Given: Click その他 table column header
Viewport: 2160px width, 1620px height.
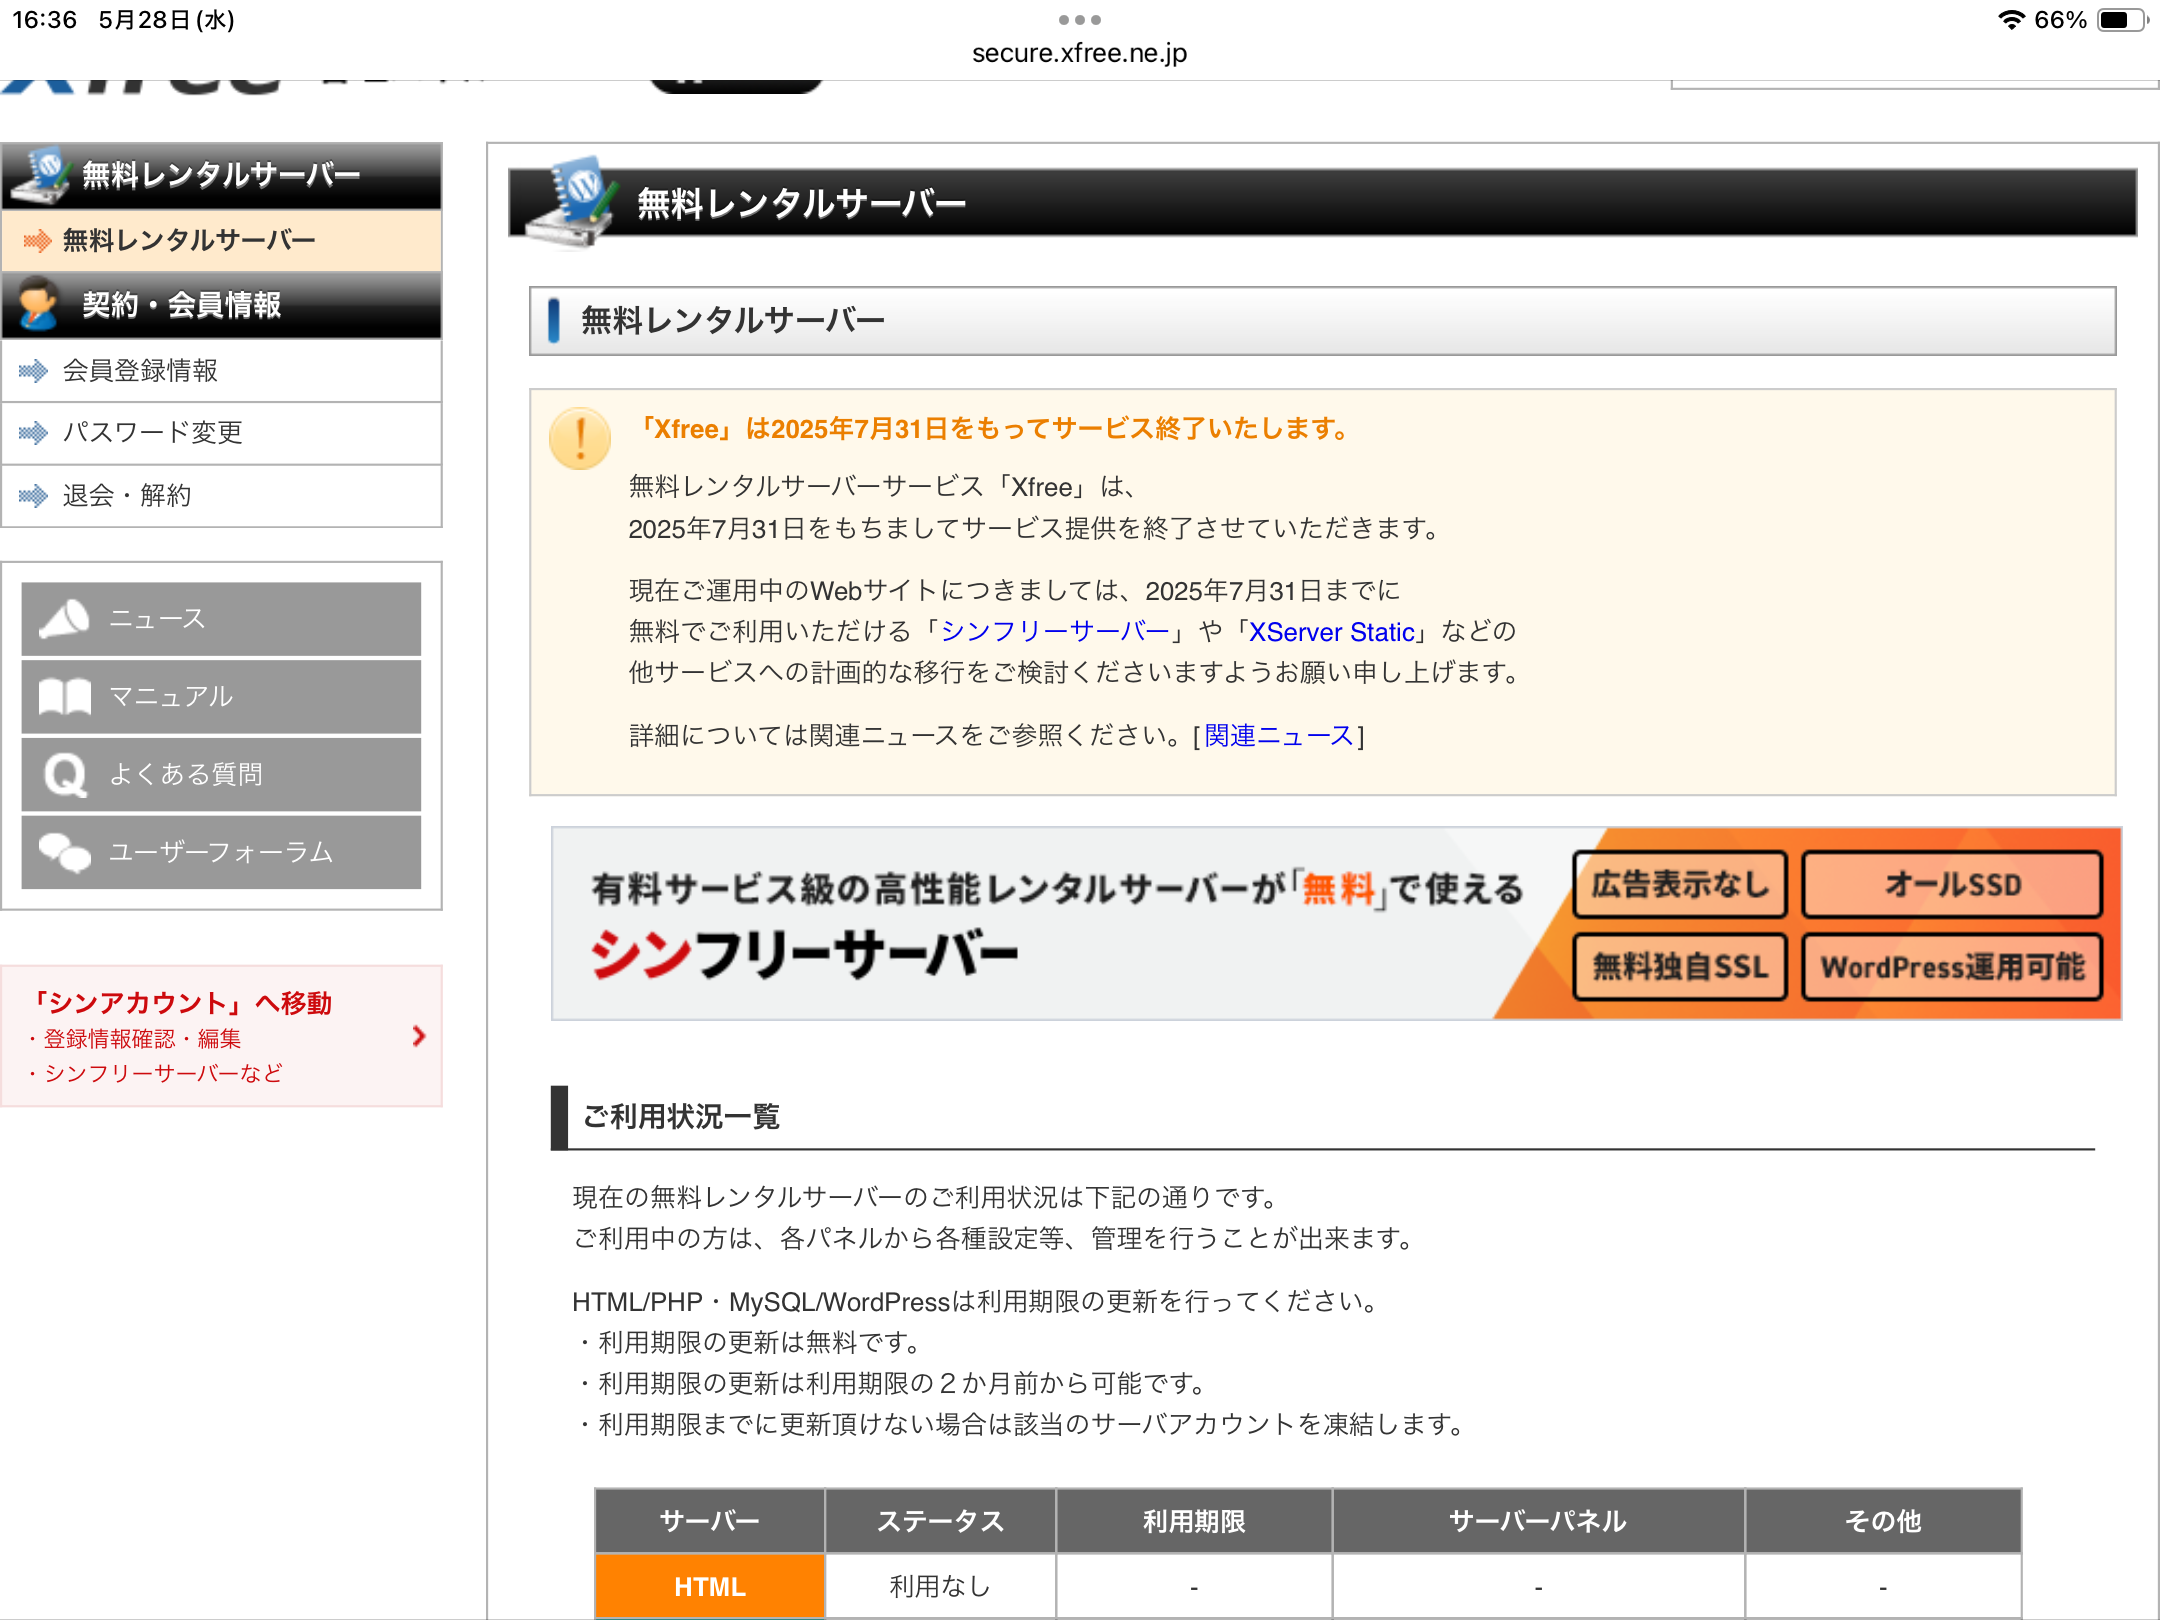Looking at the screenshot, I should (1883, 1521).
